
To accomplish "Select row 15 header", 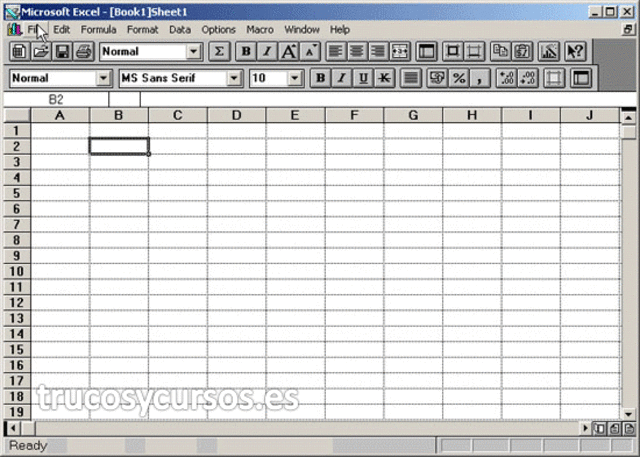I will coord(17,350).
